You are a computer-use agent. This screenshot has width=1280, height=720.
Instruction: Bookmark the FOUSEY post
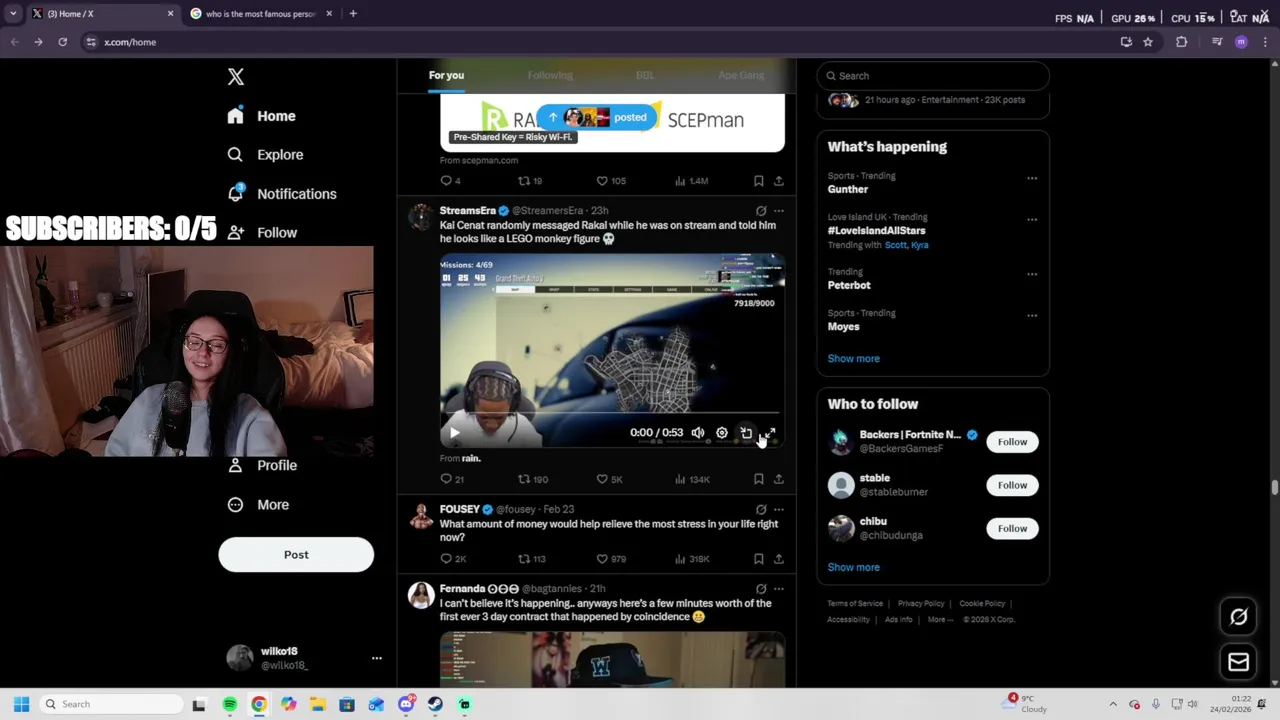pyautogui.click(x=759, y=559)
